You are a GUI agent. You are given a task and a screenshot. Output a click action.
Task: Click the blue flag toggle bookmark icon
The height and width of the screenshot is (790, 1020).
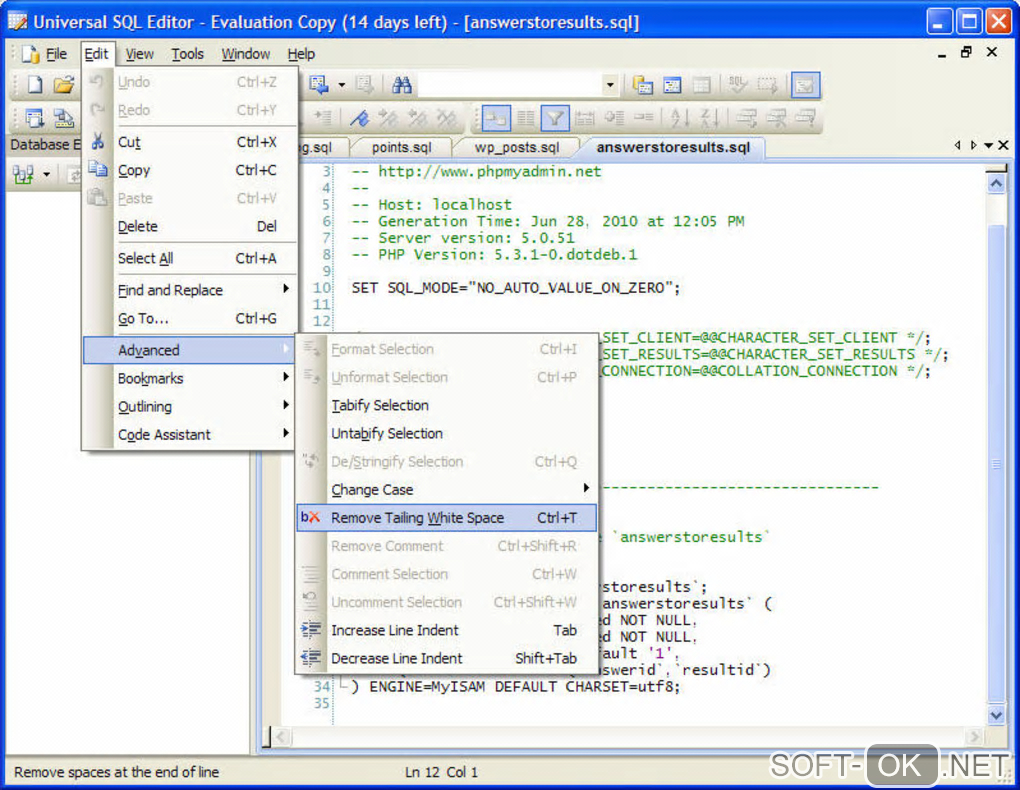click(x=359, y=118)
